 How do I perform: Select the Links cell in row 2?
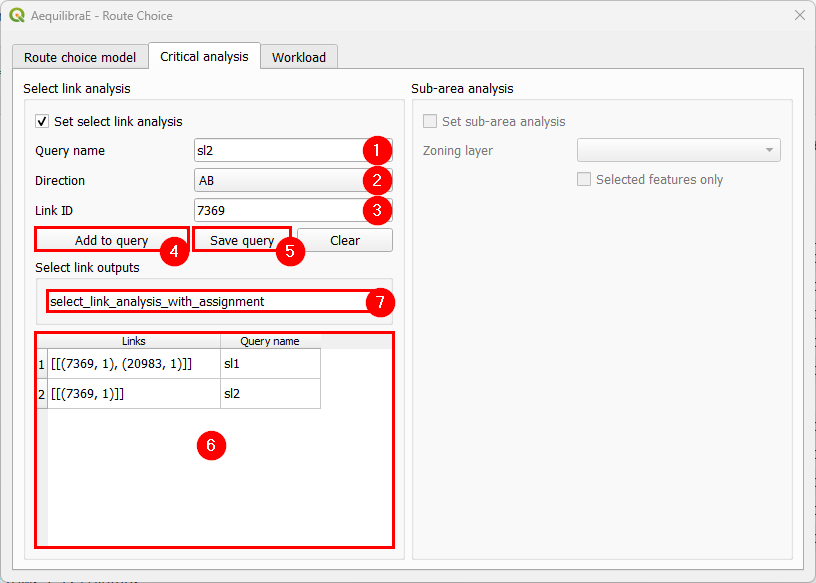(x=133, y=394)
